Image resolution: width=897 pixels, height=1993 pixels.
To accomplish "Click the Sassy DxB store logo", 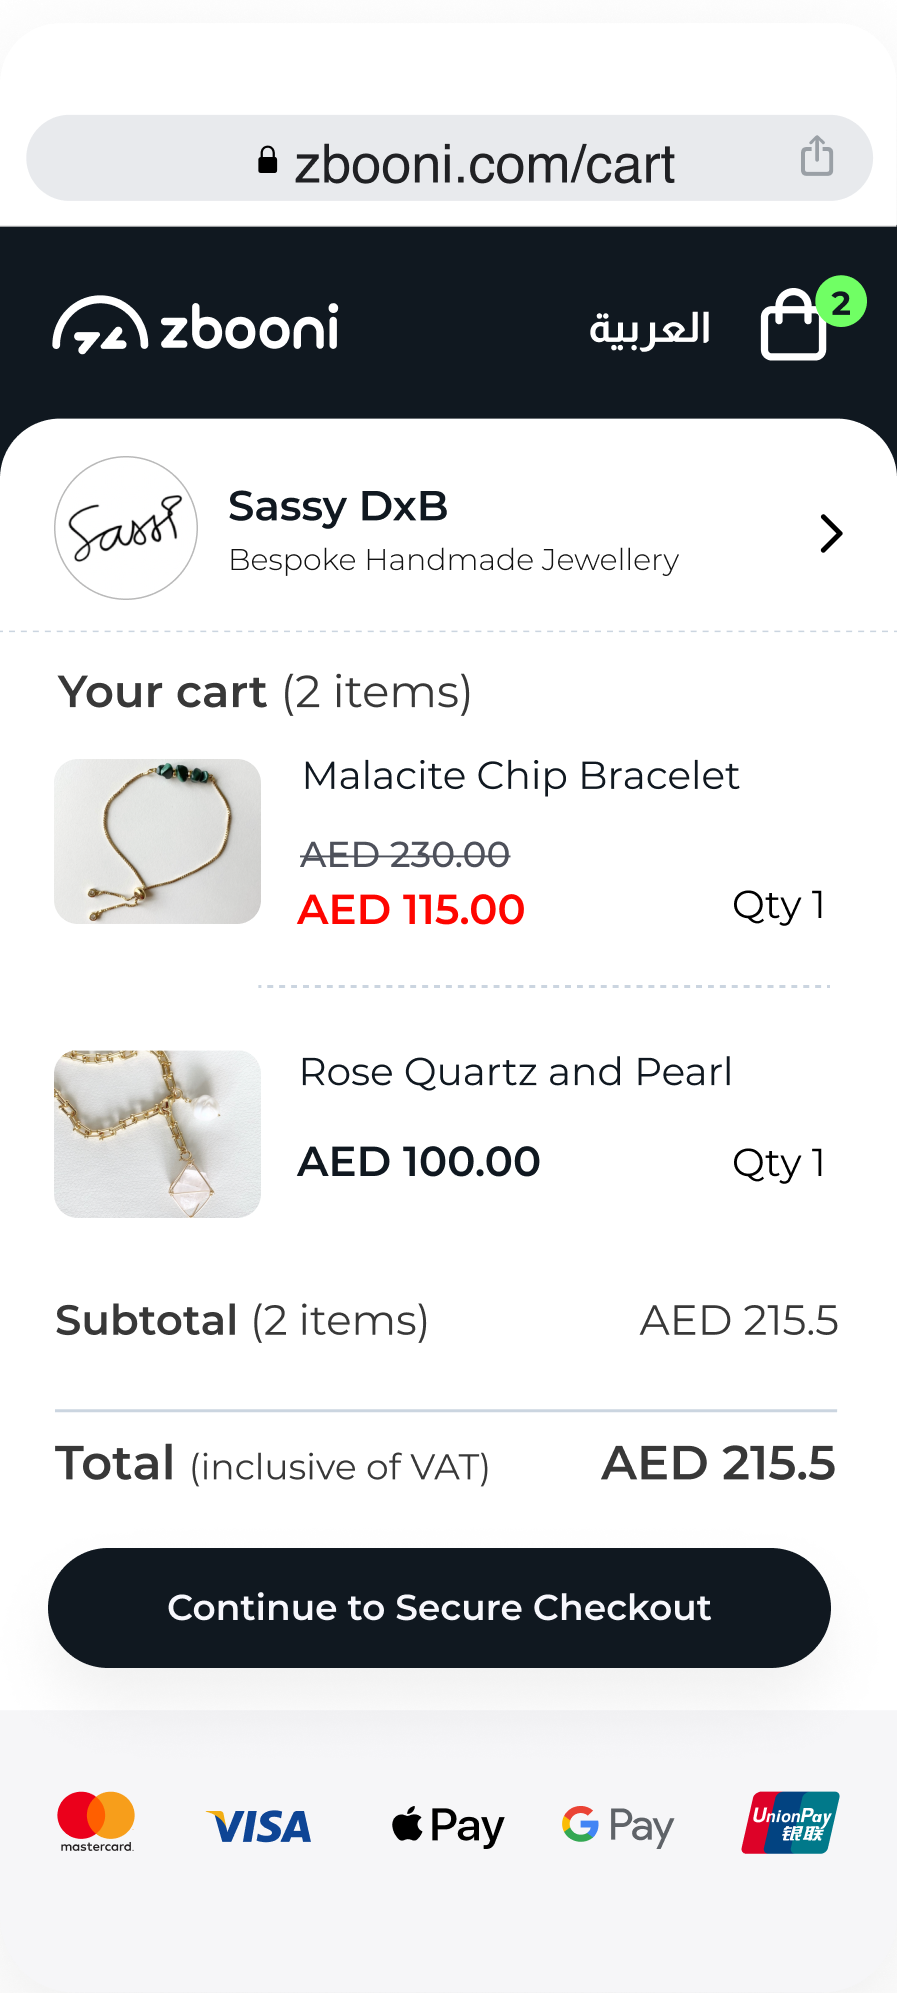I will [x=126, y=528].
